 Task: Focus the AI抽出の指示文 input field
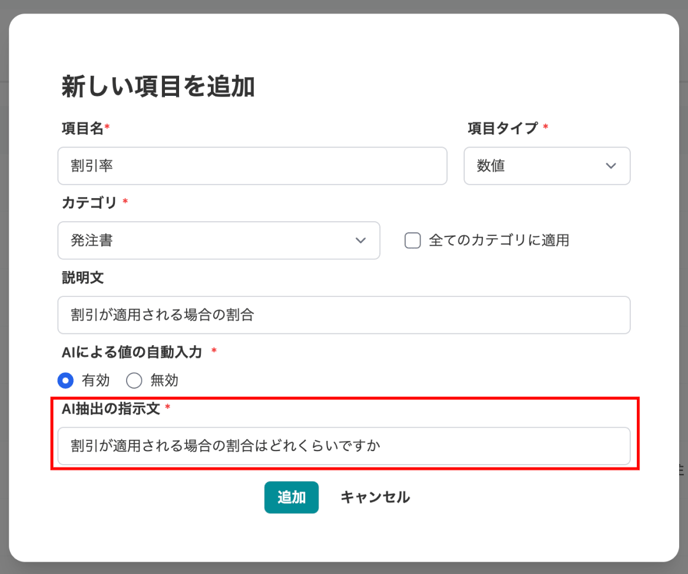344,446
